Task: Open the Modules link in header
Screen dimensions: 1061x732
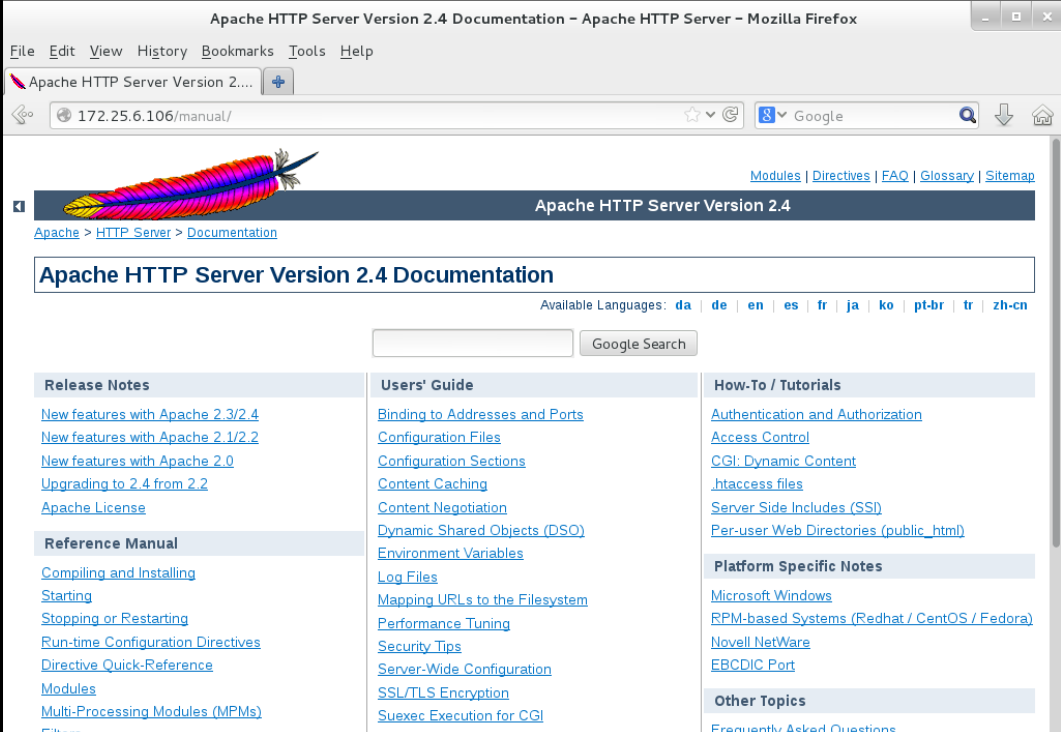Action: 775,175
